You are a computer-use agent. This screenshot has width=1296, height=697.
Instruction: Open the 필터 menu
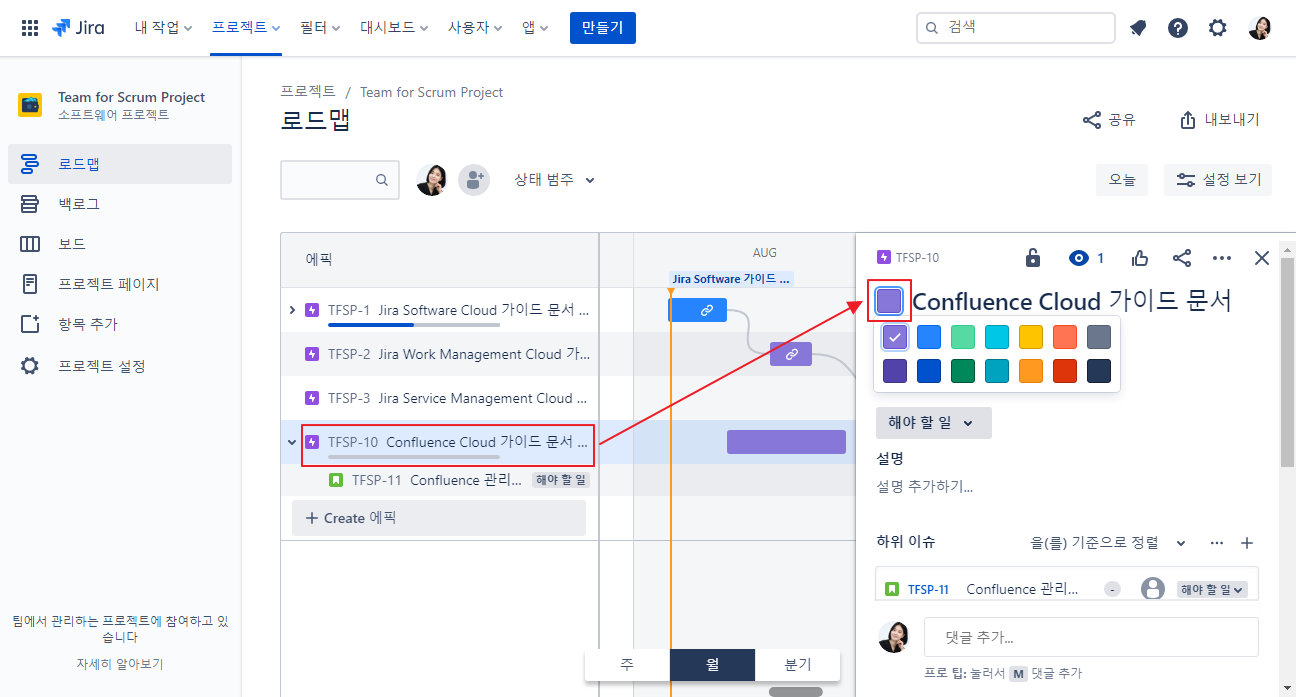pos(320,28)
